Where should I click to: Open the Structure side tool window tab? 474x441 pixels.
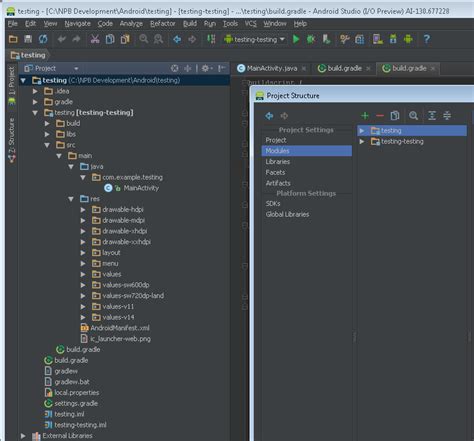[12, 140]
